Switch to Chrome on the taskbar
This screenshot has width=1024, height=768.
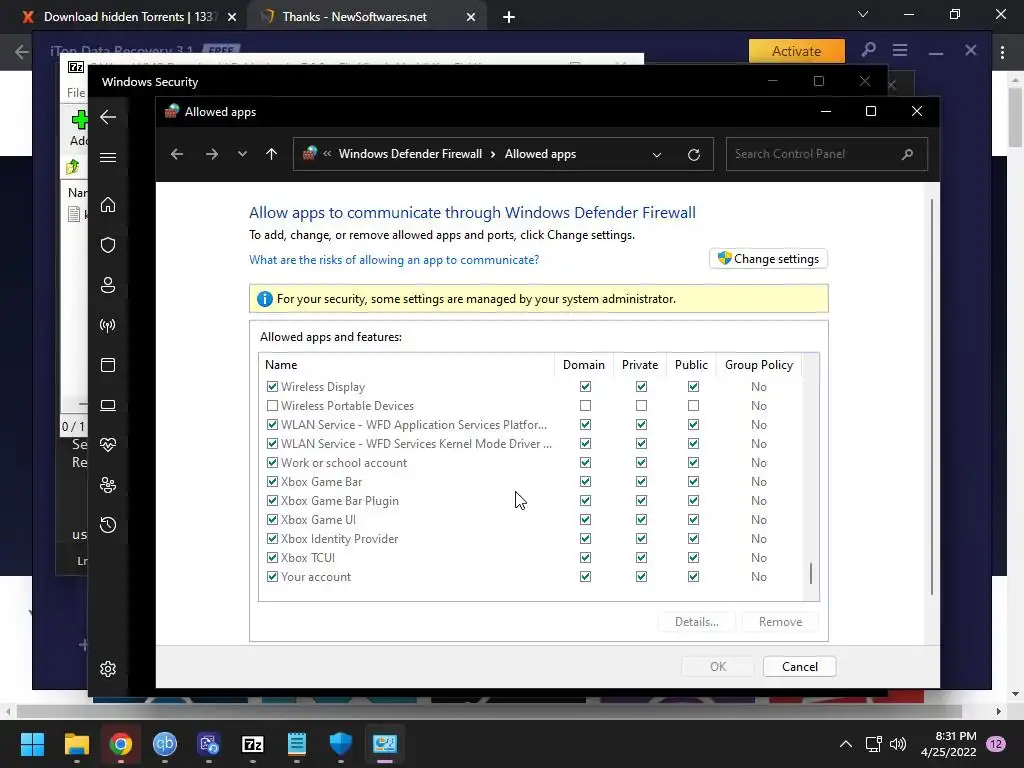pyautogui.click(x=121, y=744)
